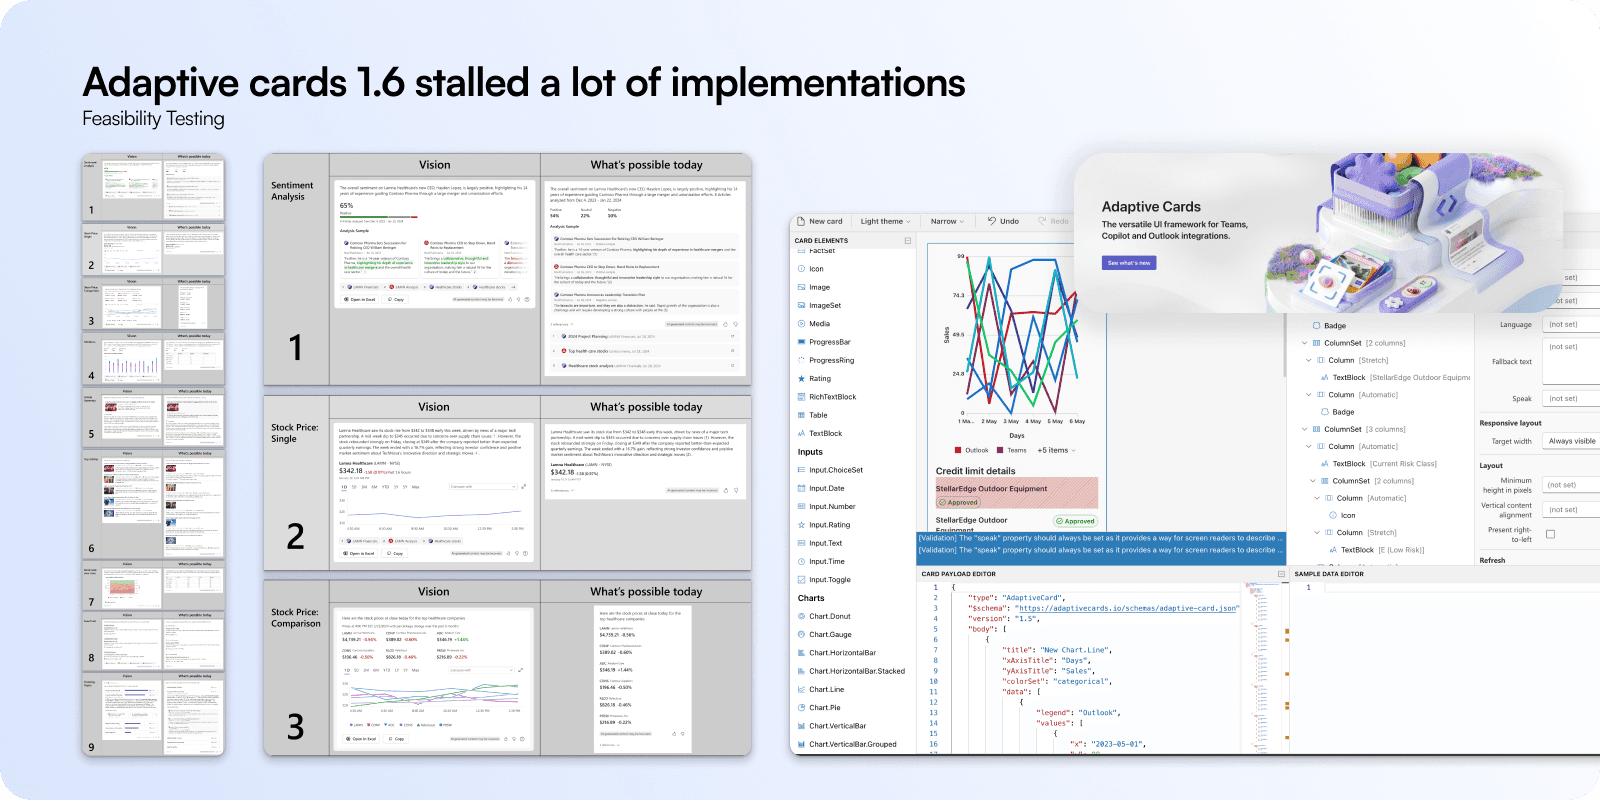Create a New card from the toolbar

coord(820,221)
